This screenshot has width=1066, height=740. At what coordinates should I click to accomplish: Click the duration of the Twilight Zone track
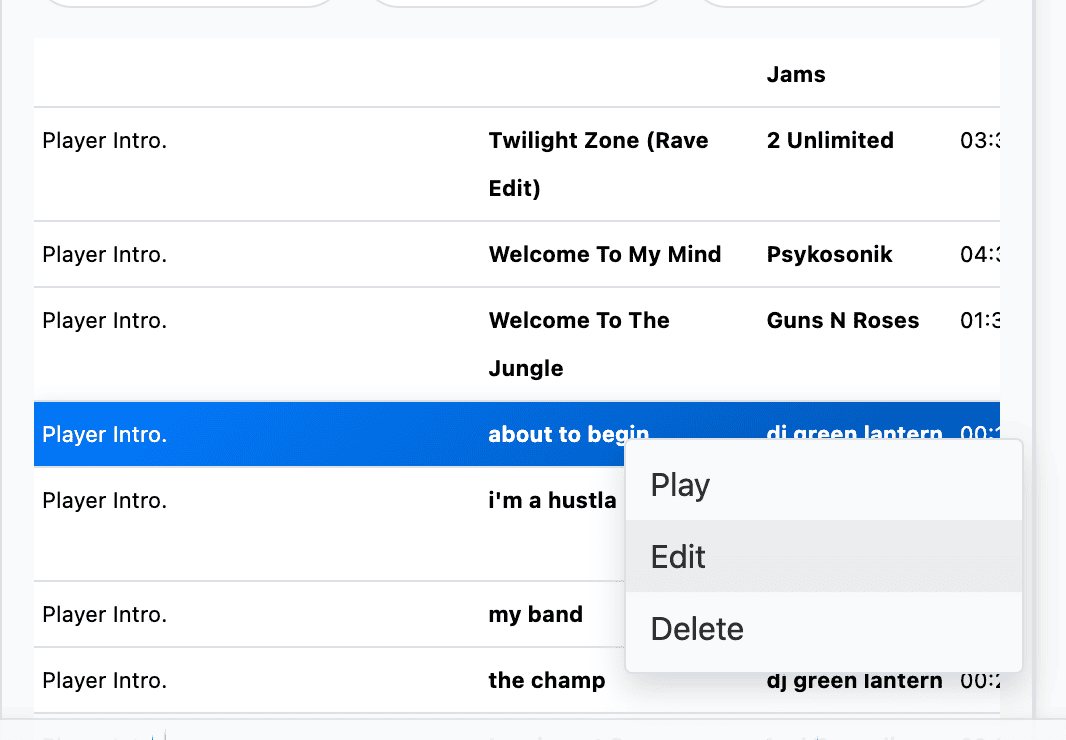(x=980, y=141)
